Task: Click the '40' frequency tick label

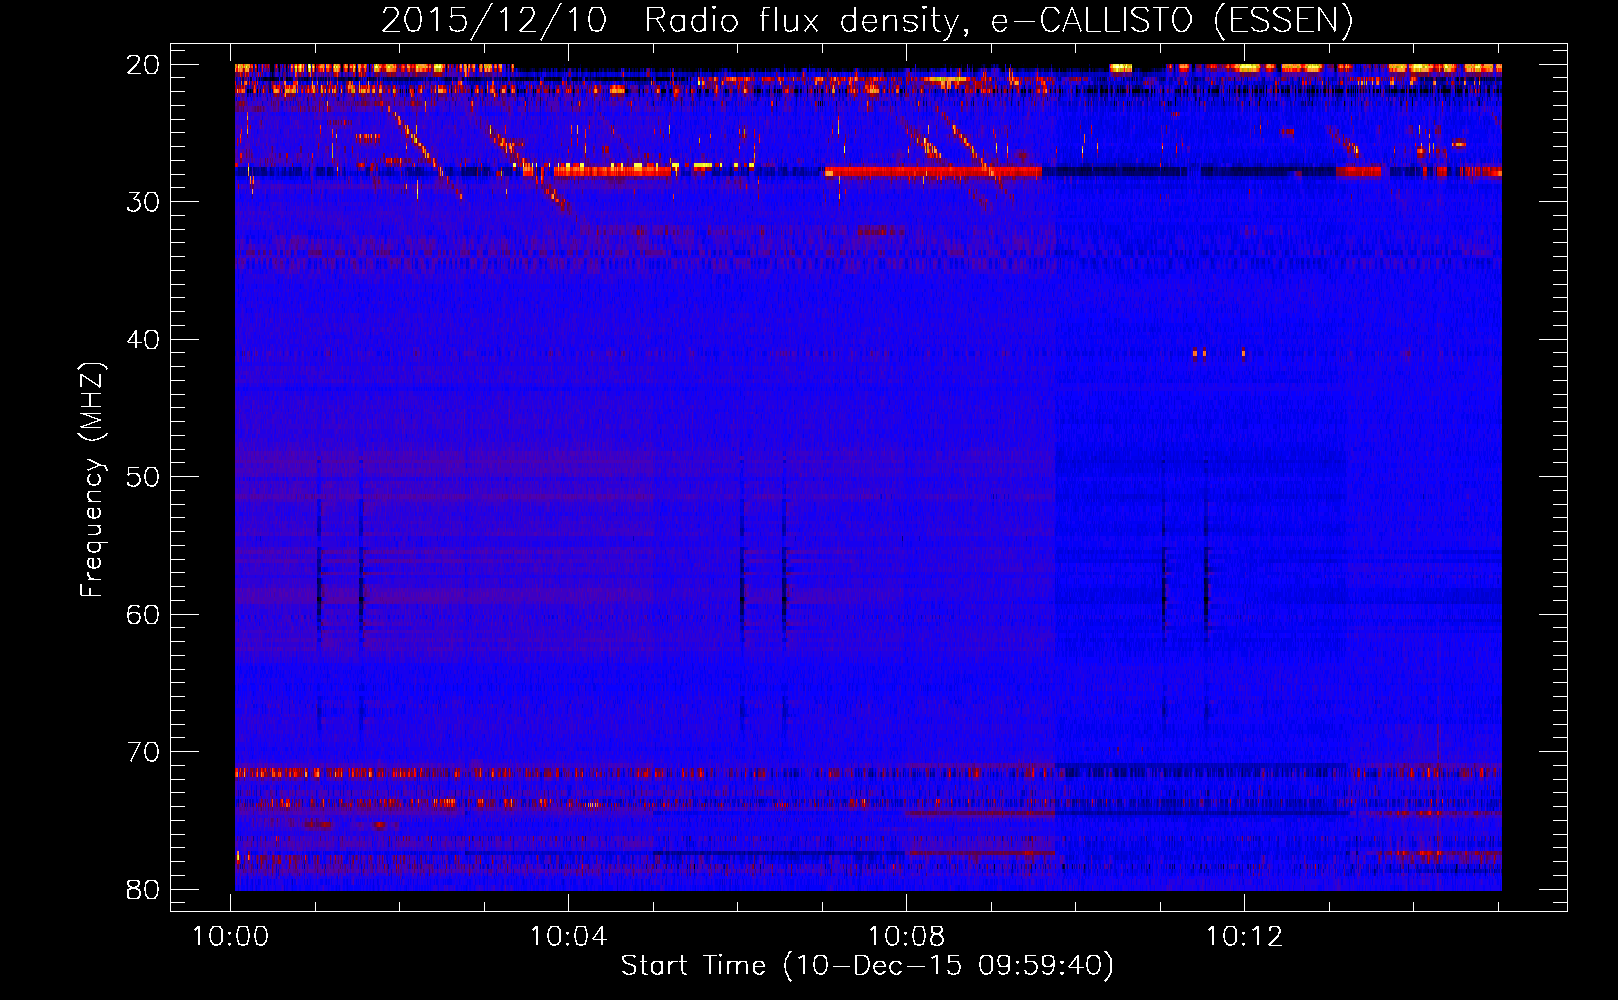Action: pyautogui.click(x=143, y=340)
